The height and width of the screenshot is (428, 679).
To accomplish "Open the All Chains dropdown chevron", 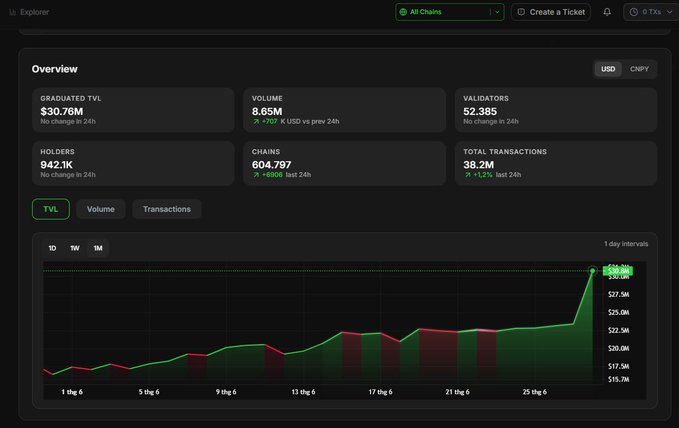I will (497, 12).
